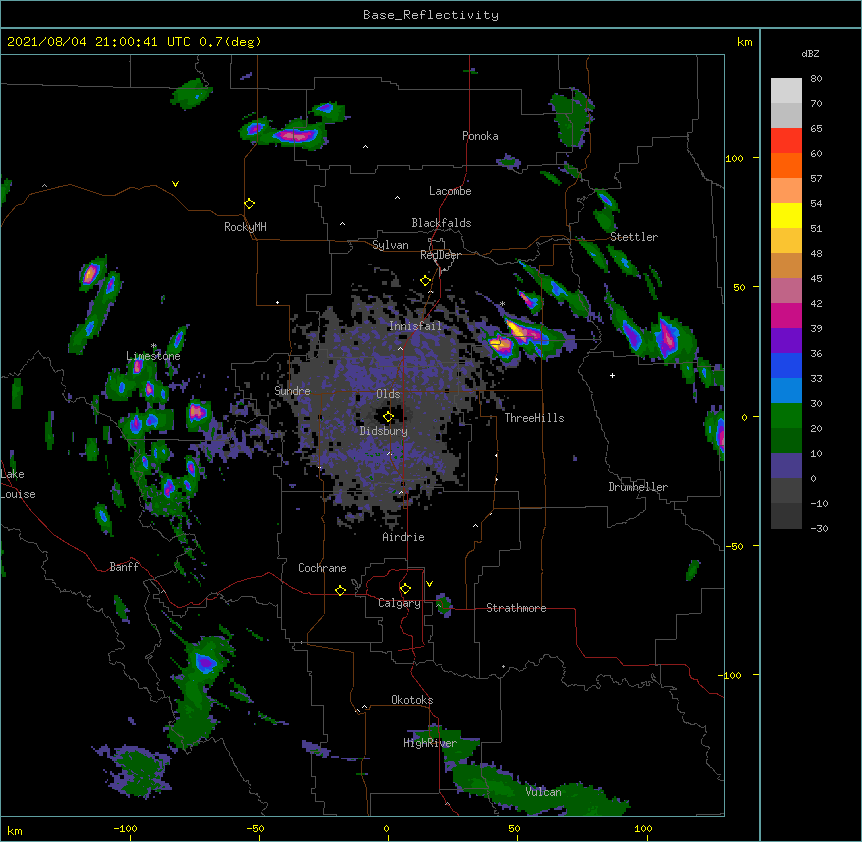Pick the bright yellow 51-54 dBZ legend swatch
This screenshot has height=842, width=862.
pyautogui.click(x=786, y=215)
